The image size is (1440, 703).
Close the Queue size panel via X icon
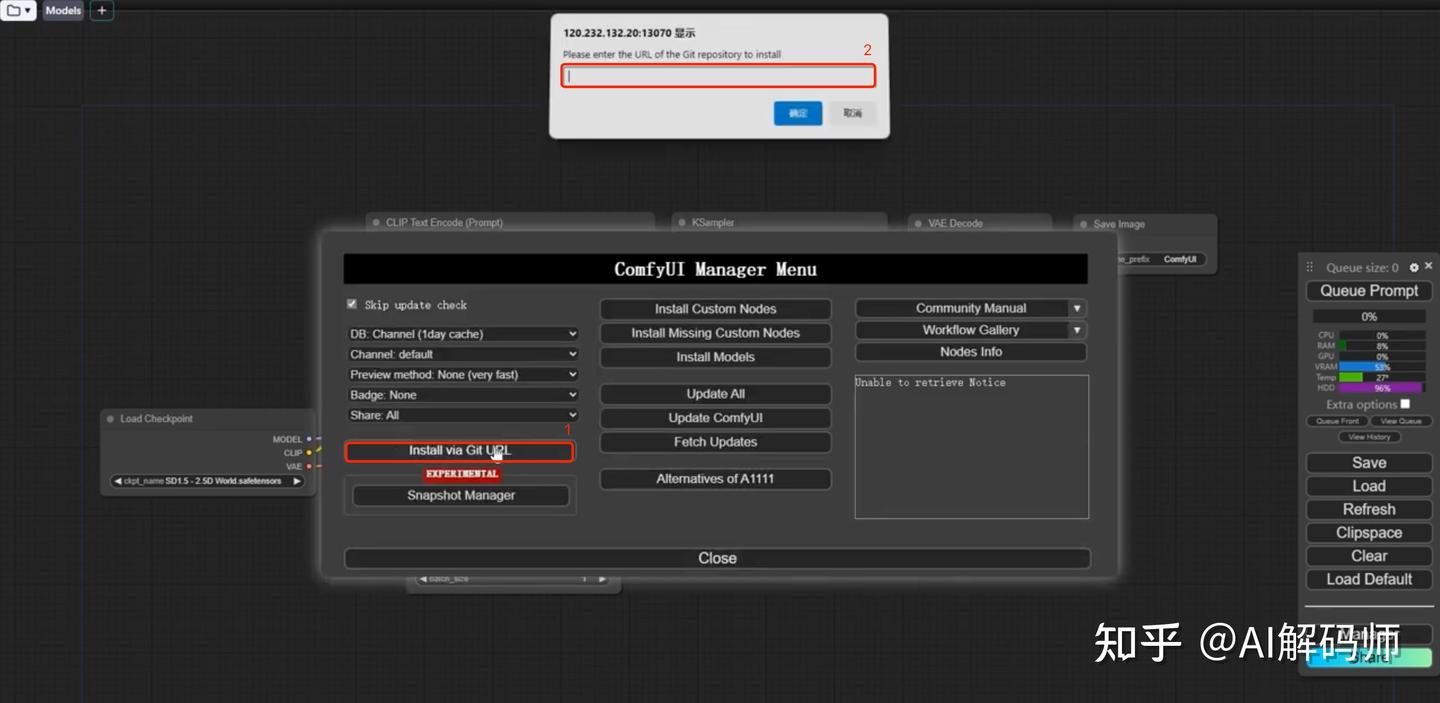(x=1428, y=267)
